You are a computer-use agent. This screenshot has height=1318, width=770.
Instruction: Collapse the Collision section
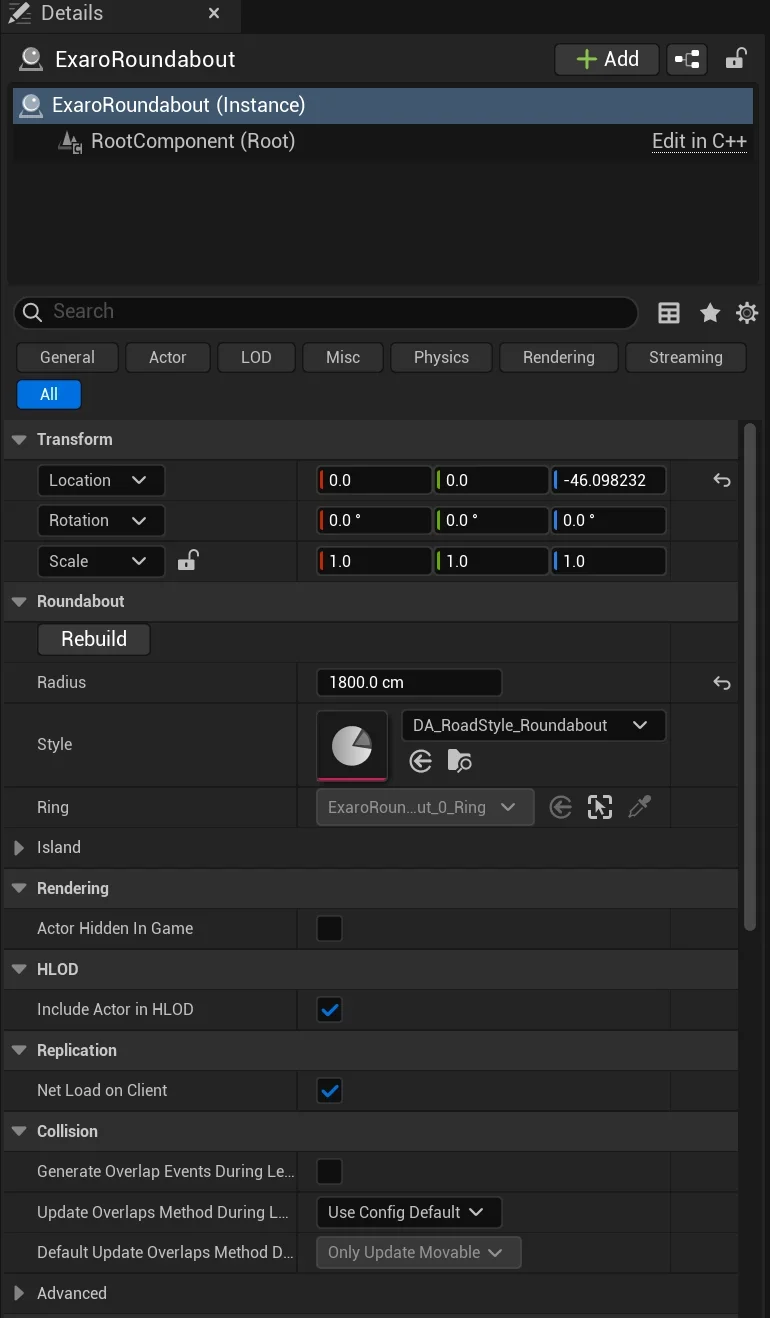pos(19,1132)
